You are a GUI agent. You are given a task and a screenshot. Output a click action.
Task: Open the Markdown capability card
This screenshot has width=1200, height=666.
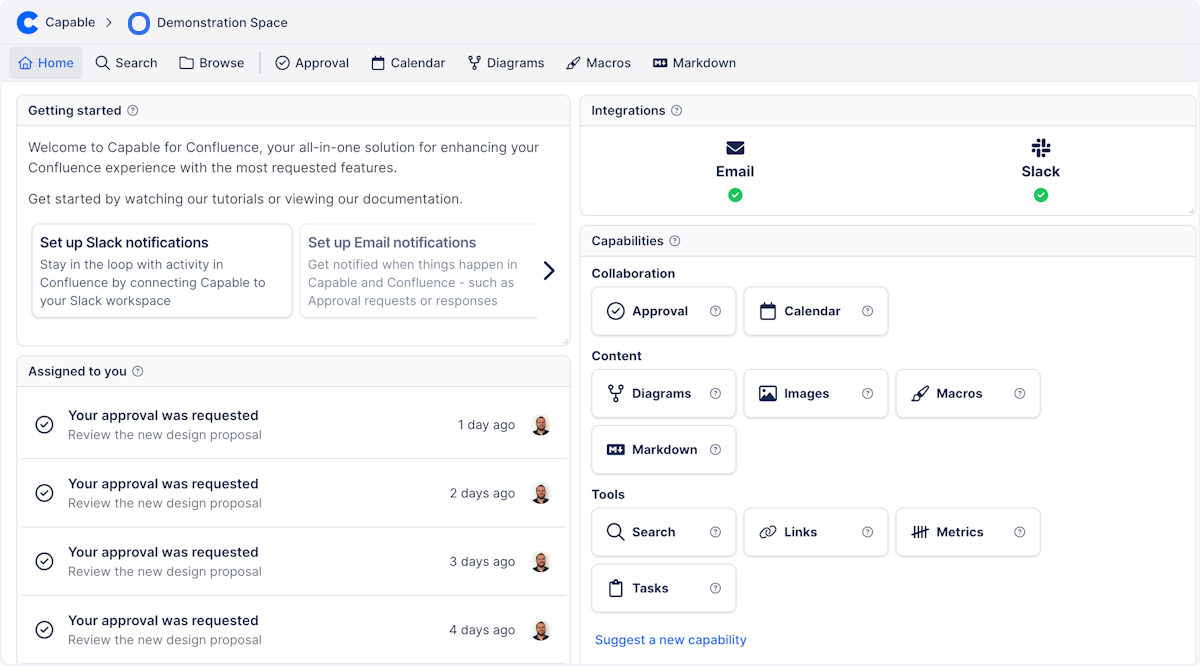(664, 450)
